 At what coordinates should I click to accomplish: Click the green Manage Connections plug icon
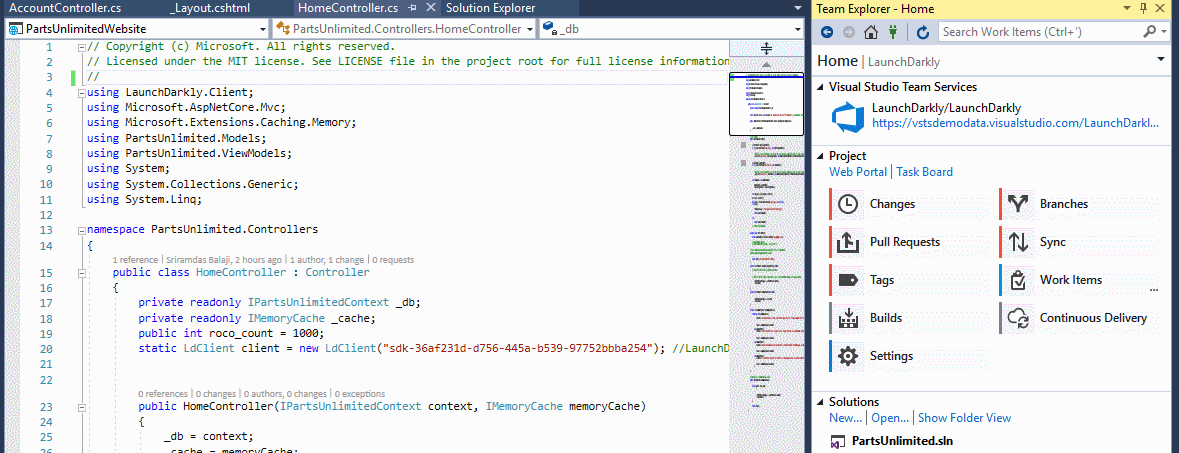click(893, 32)
